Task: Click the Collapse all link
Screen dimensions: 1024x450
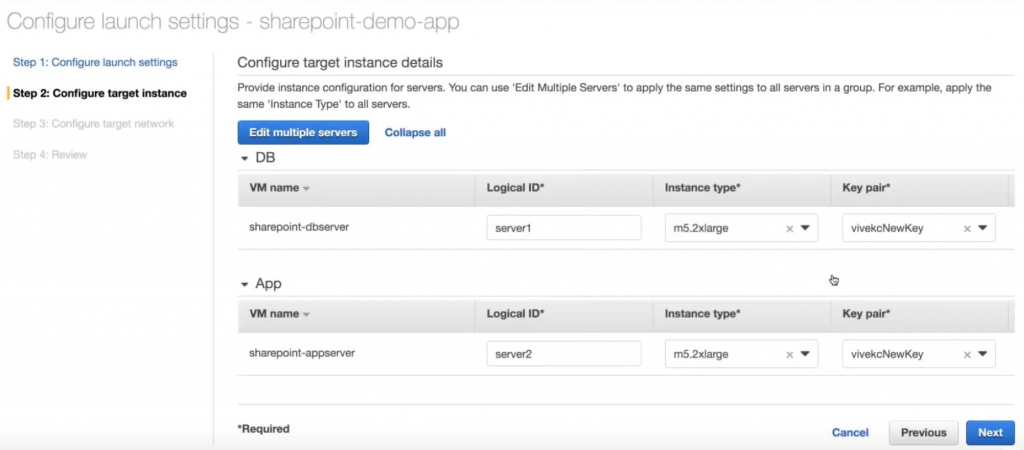Action: pyautogui.click(x=415, y=133)
